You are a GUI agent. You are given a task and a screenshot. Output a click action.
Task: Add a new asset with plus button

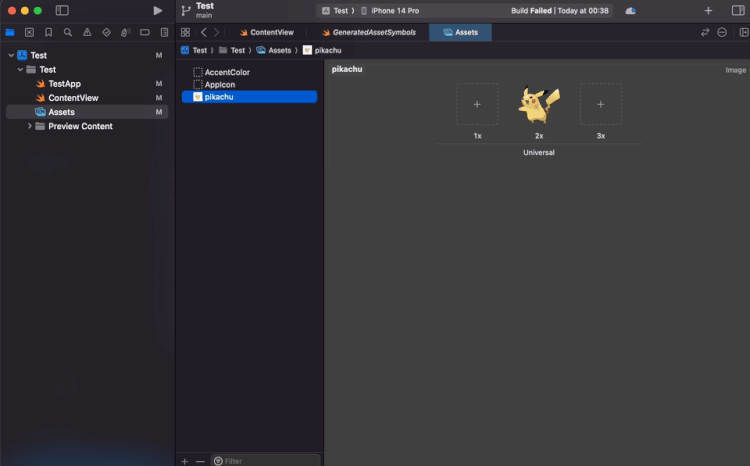[185, 461]
